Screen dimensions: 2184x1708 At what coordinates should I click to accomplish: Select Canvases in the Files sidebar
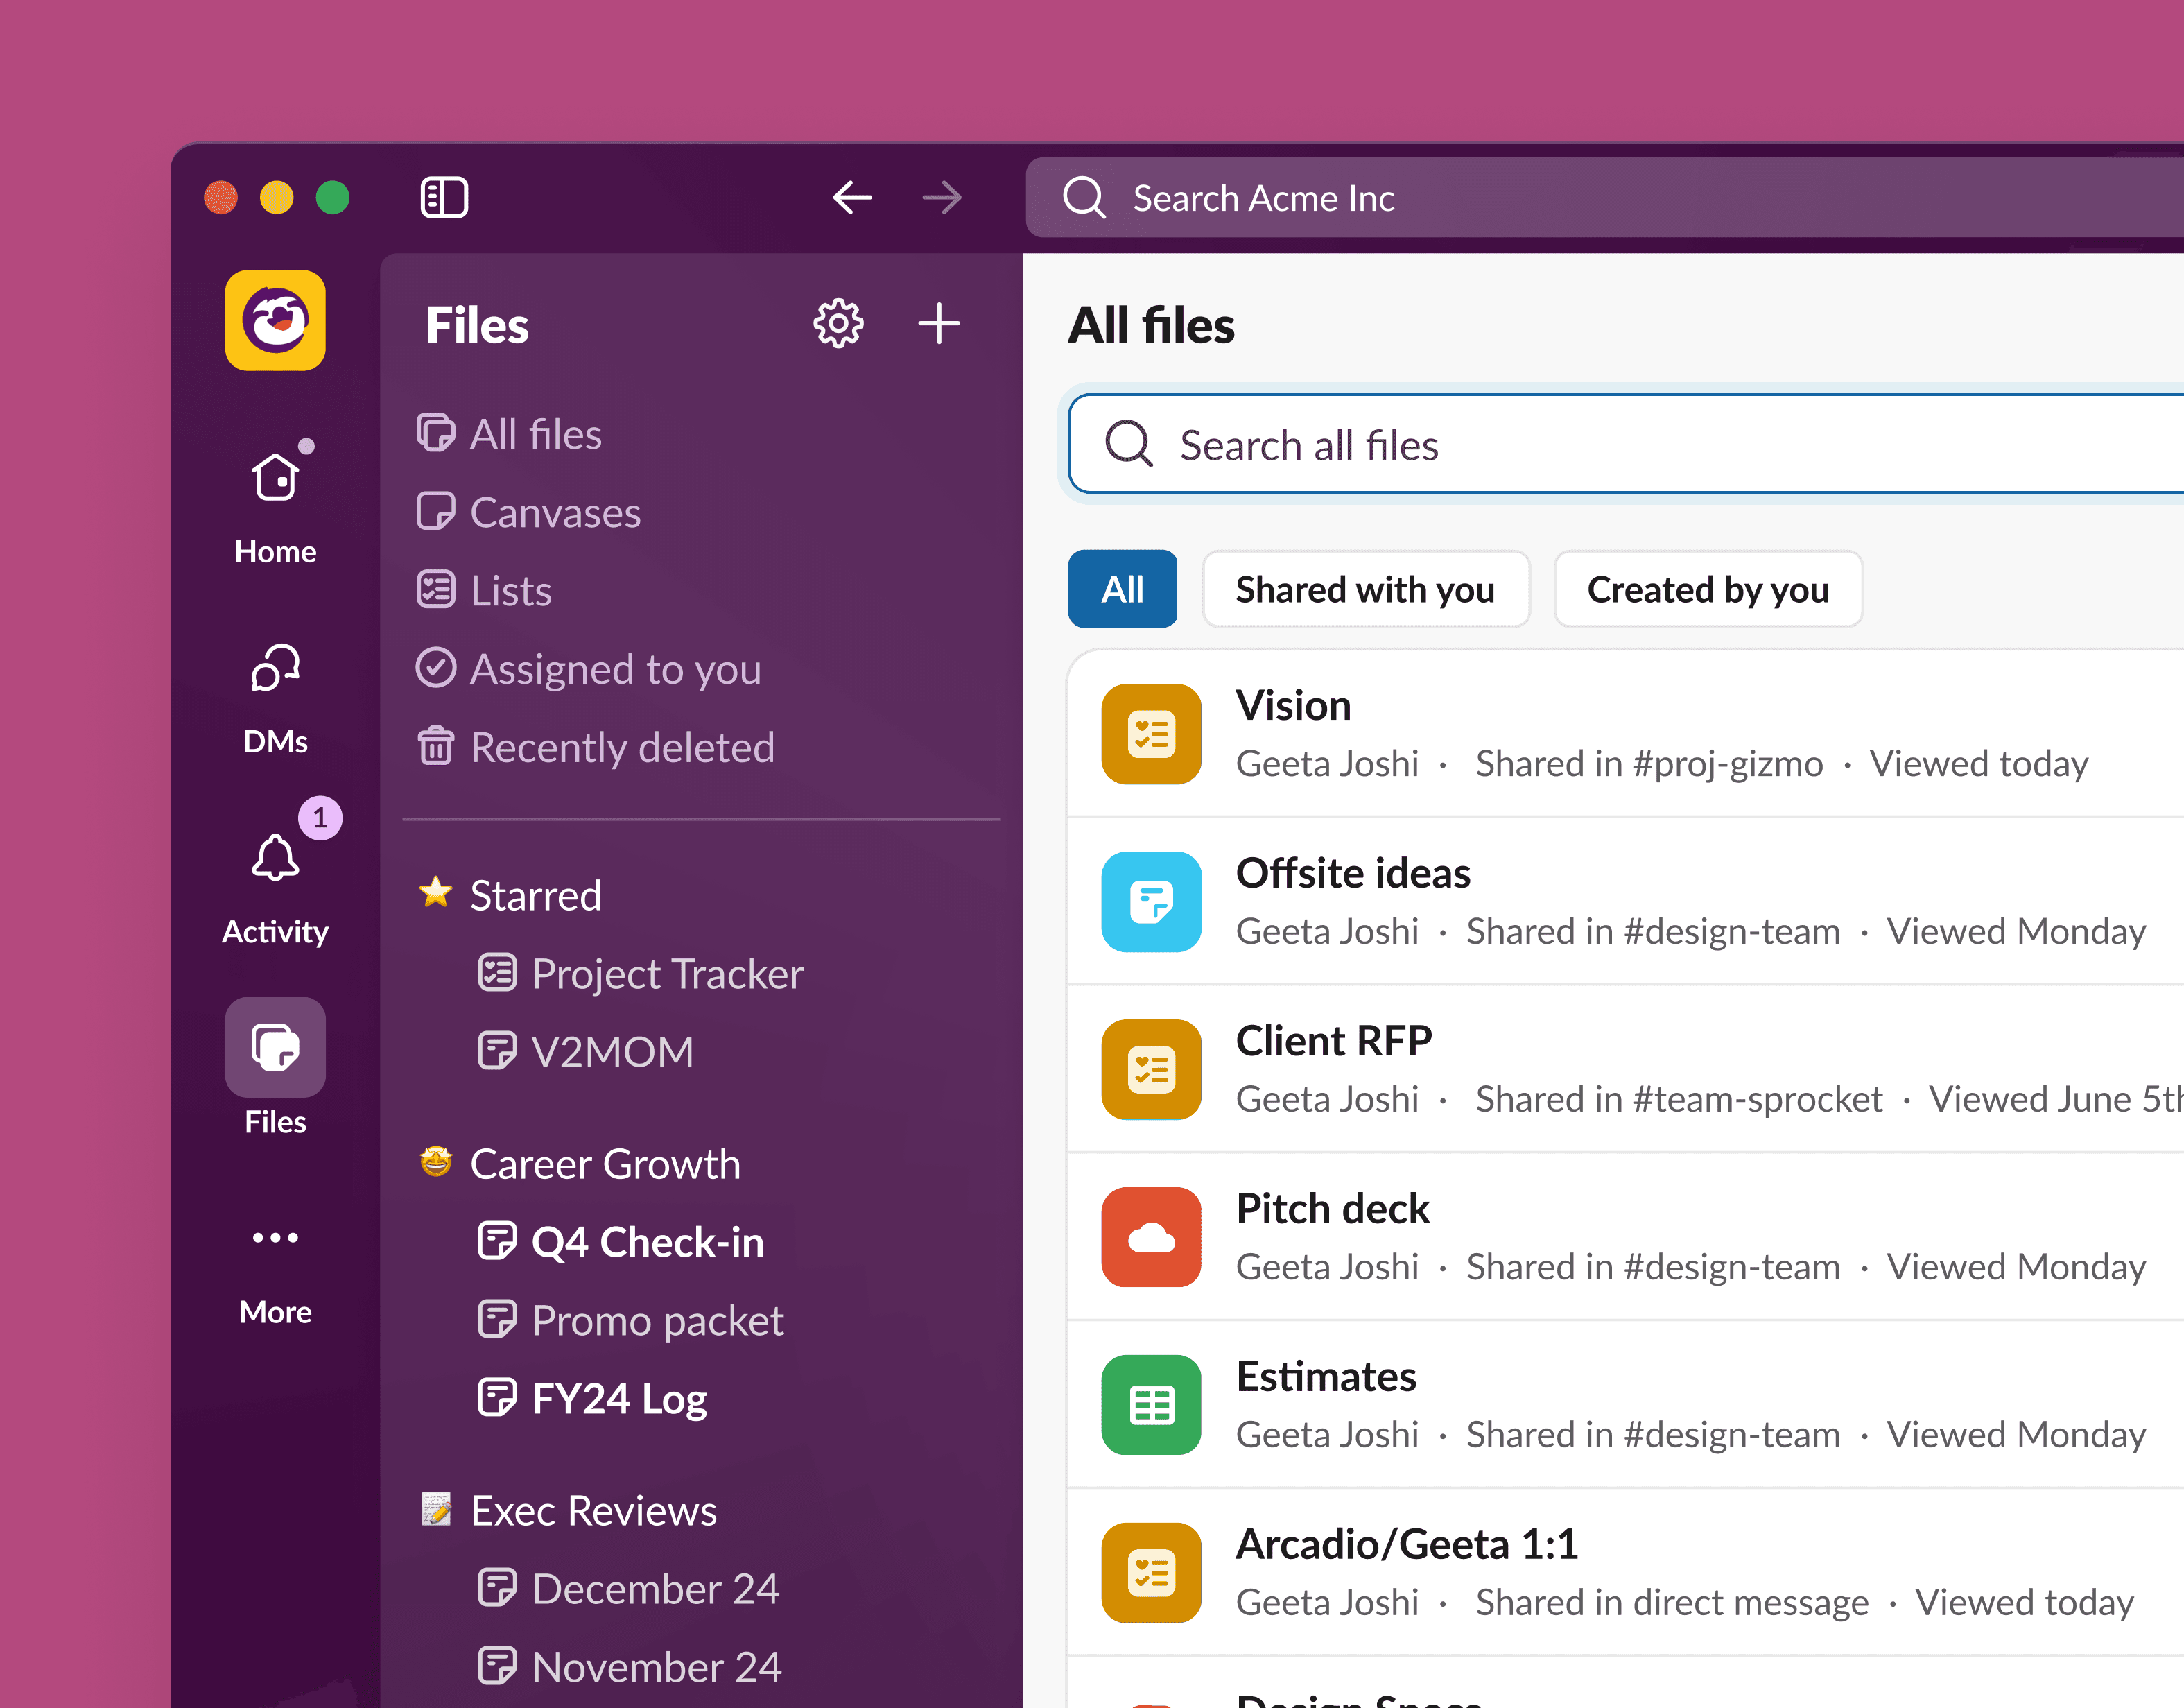pos(555,513)
